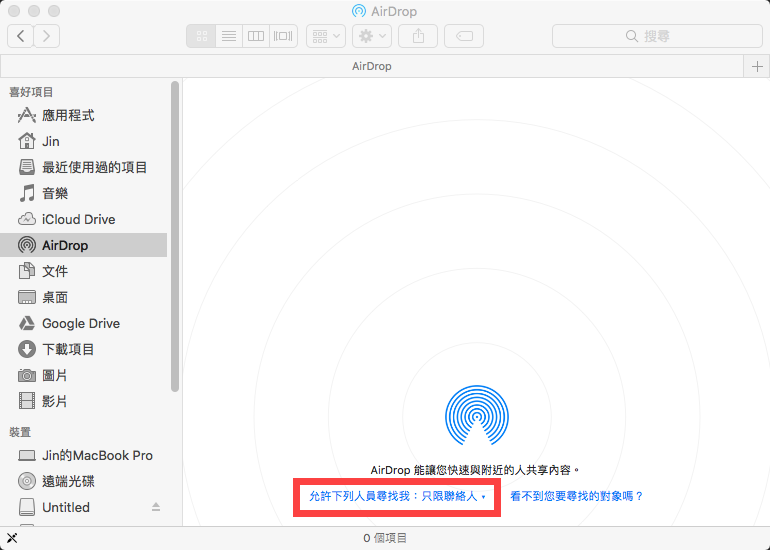
Task: Open 影片 in the sidebar
Action: tap(83, 401)
